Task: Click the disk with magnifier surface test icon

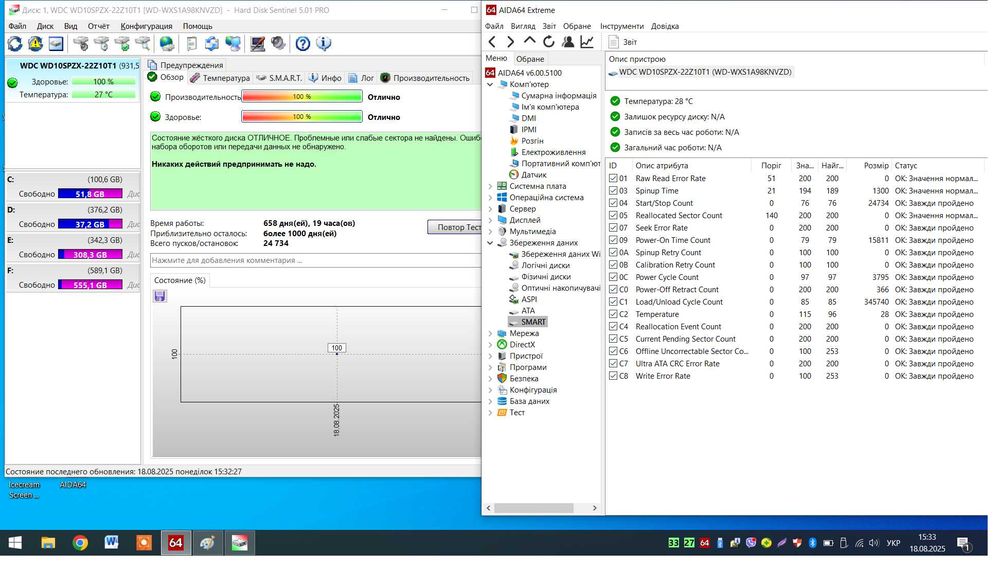Action: (142, 43)
